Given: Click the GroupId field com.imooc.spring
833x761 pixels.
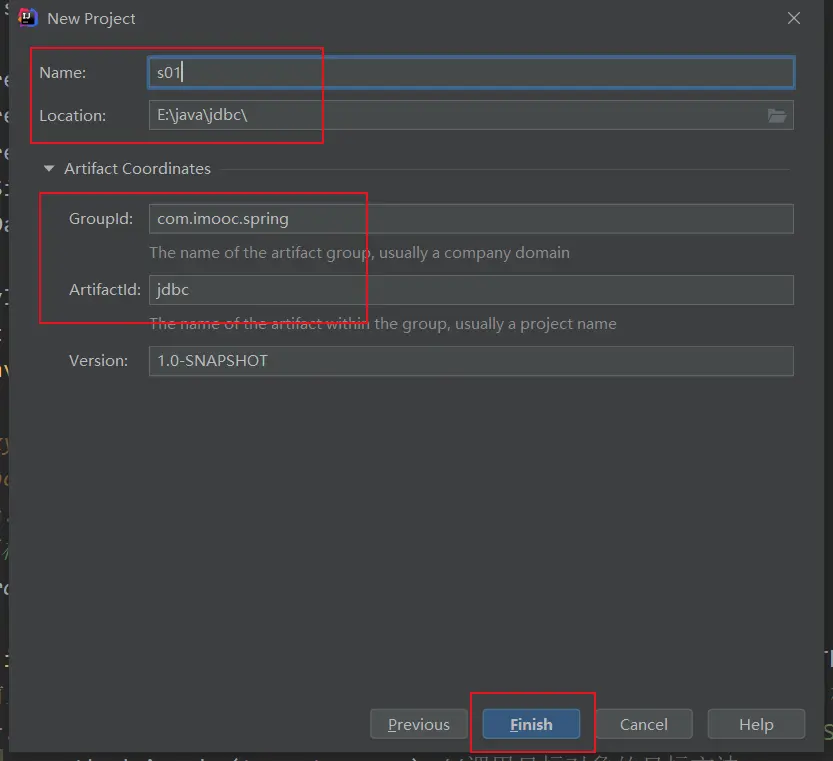Looking at the screenshot, I should pos(471,219).
